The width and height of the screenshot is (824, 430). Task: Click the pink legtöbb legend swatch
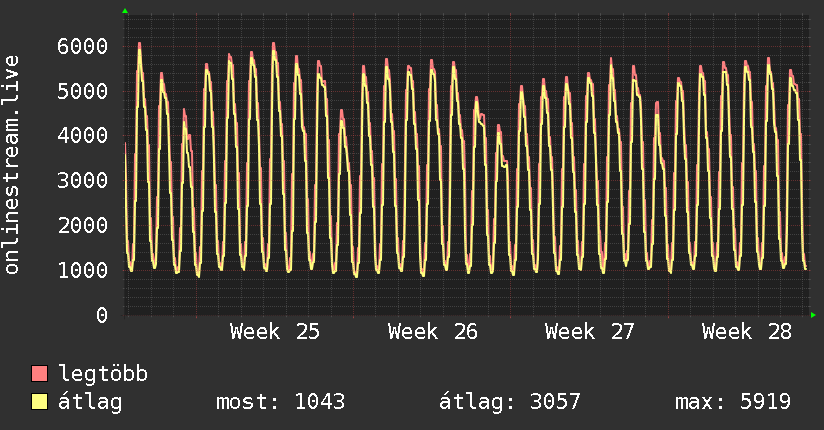[39, 374]
